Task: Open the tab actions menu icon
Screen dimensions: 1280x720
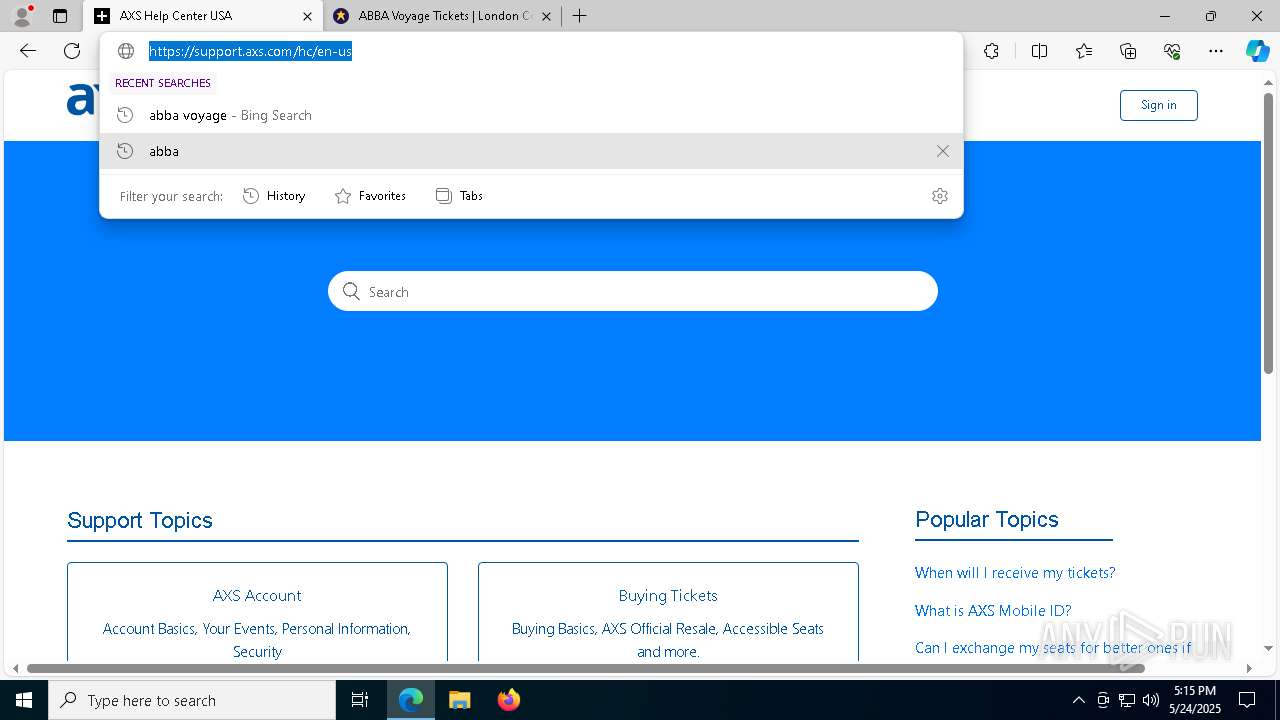Action: (60, 16)
